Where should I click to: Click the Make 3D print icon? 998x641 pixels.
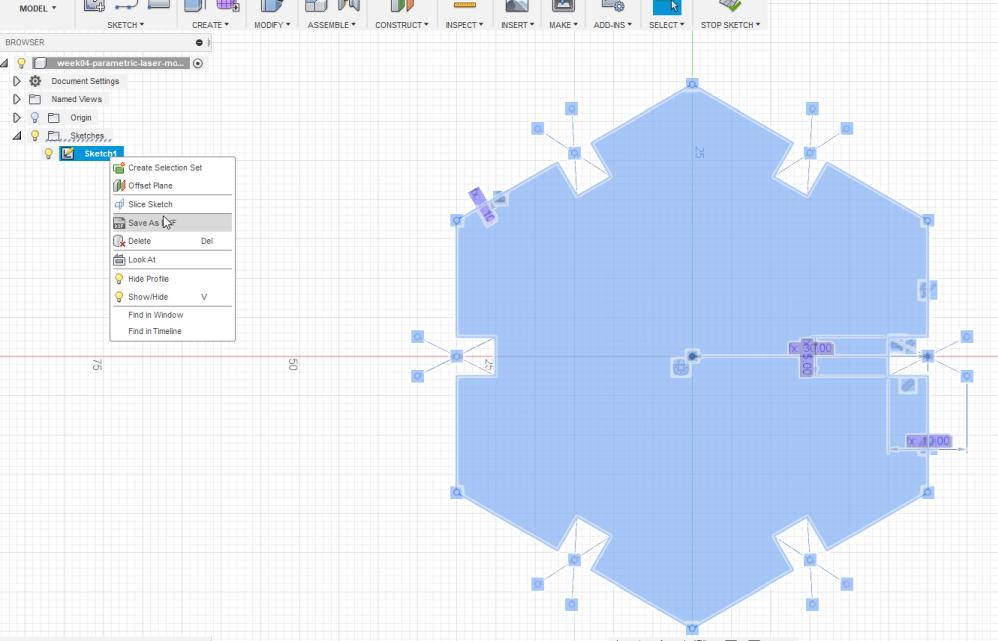pyautogui.click(x=563, y=6)
